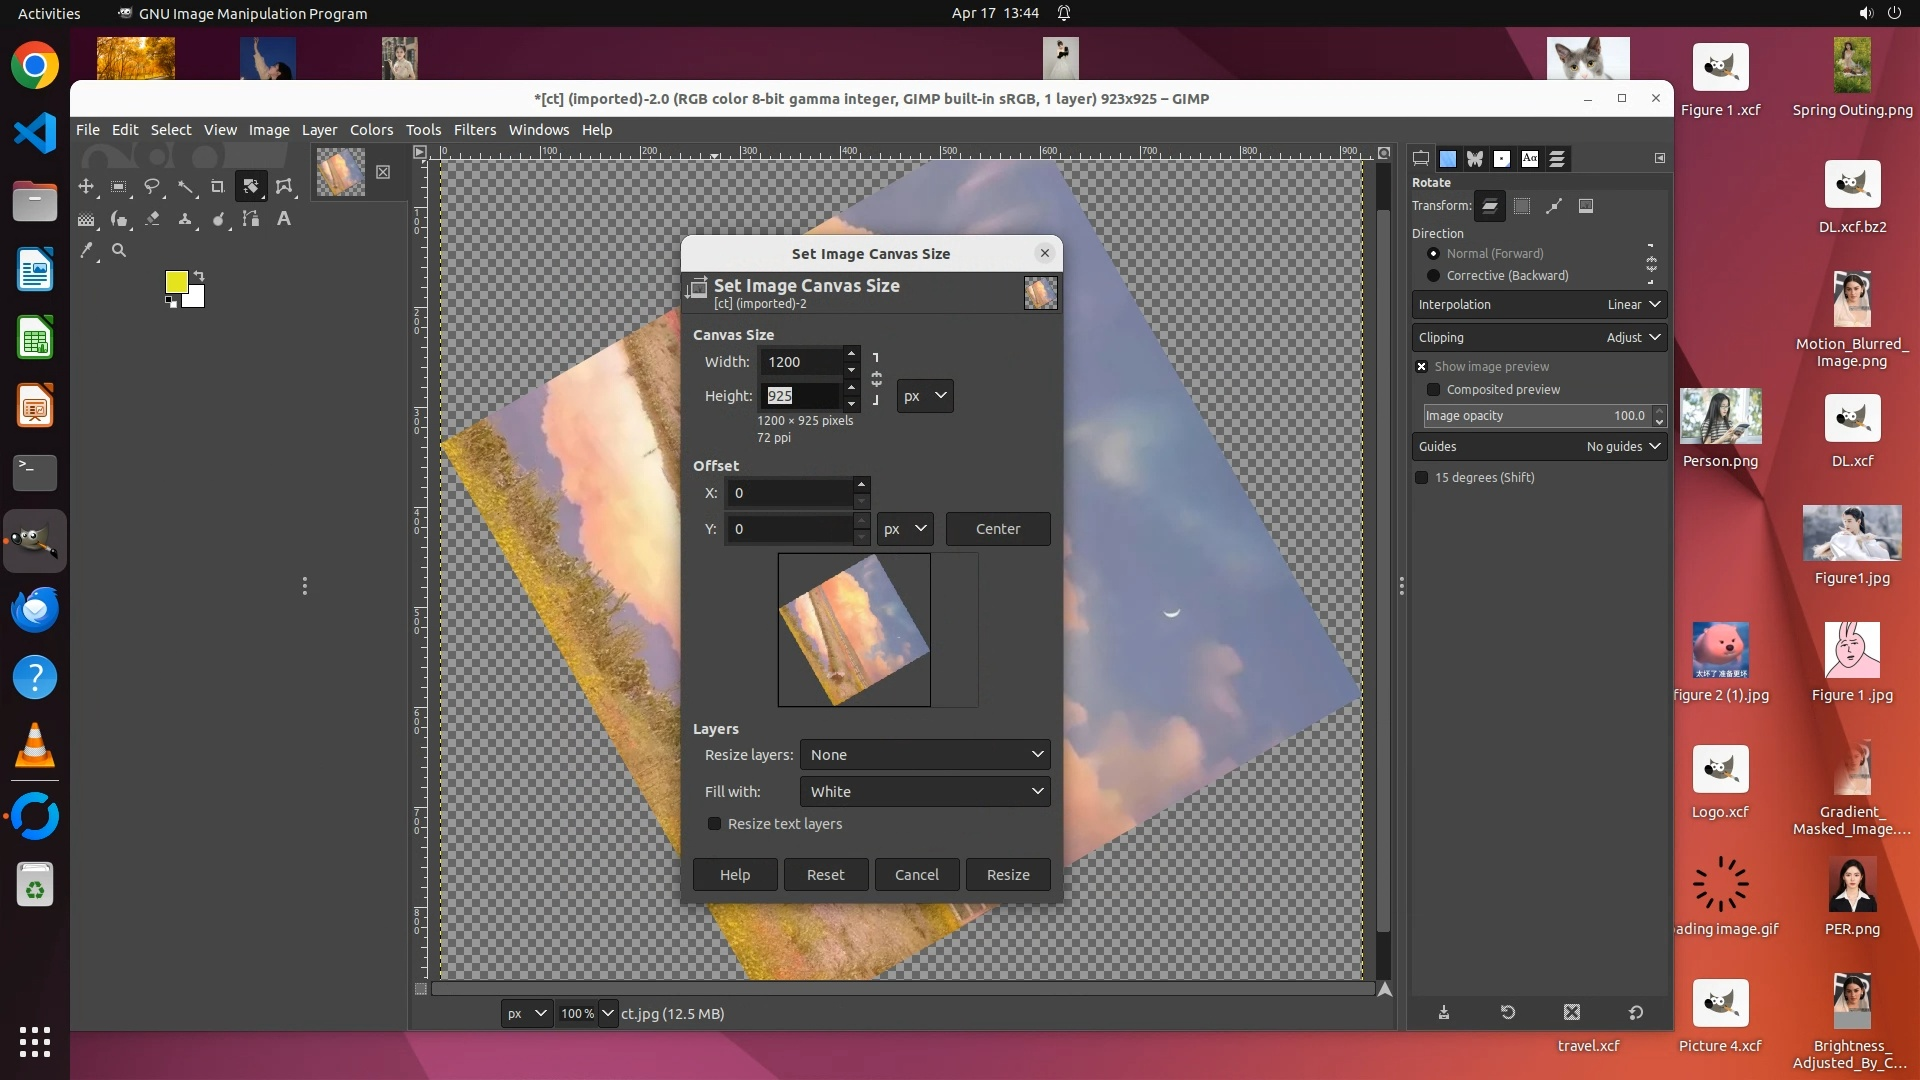Select the Text tool
Image resolution: width=1920 pixels, height=1080 pixels.
(x=284, y=219)
